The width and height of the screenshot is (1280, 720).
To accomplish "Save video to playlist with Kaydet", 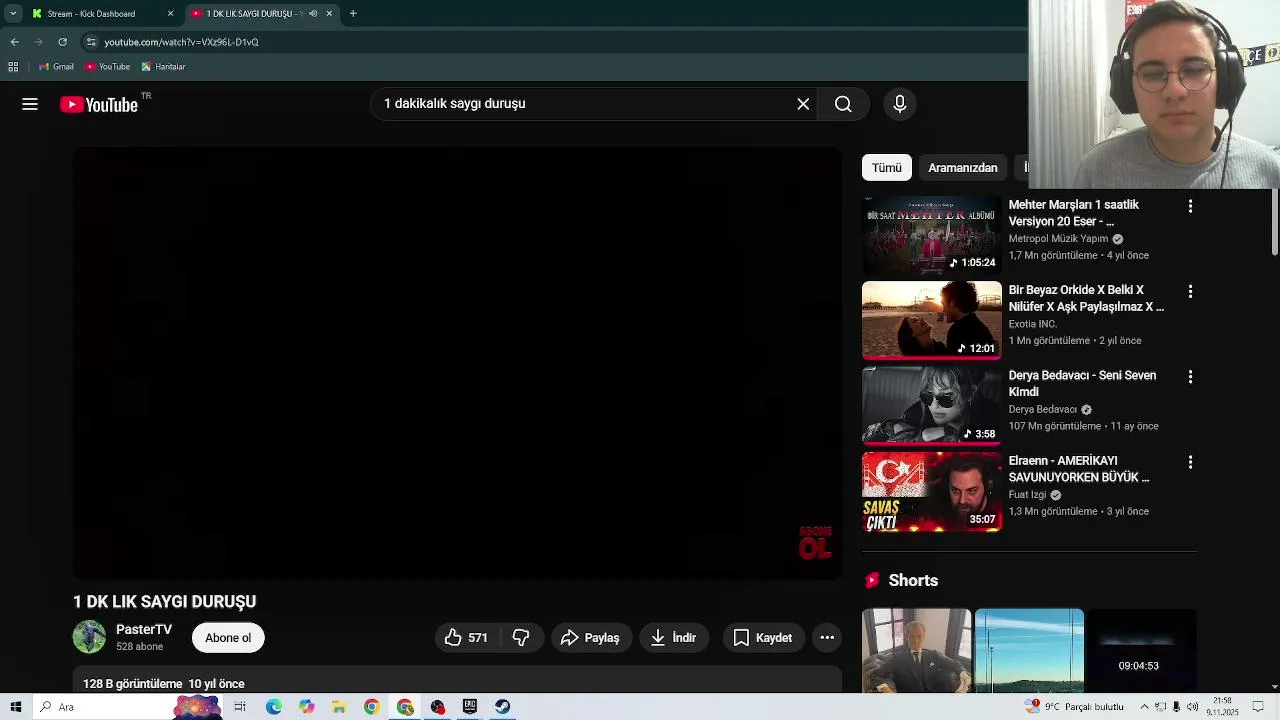I will coord(762,637).
